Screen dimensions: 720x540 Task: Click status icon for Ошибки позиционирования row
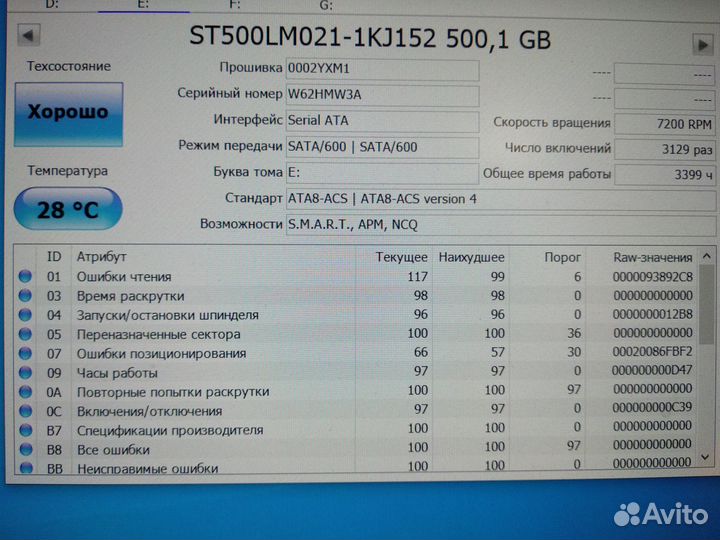pyautogui.click(x=25, y=354)
